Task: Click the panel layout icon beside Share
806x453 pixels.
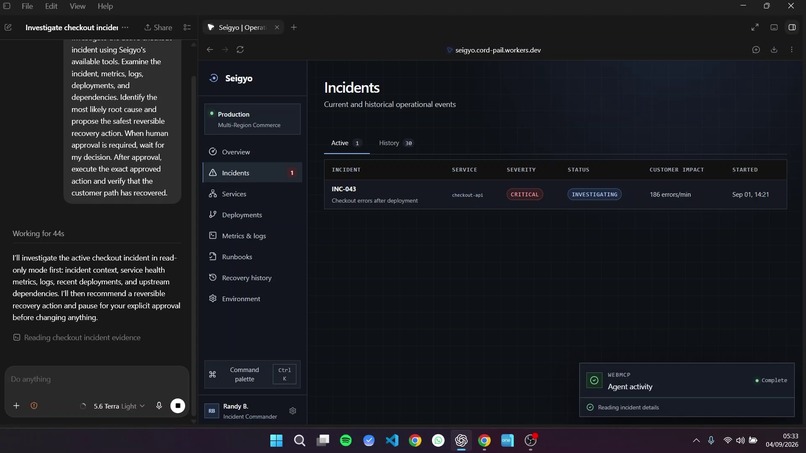Action: coord(187,27)
